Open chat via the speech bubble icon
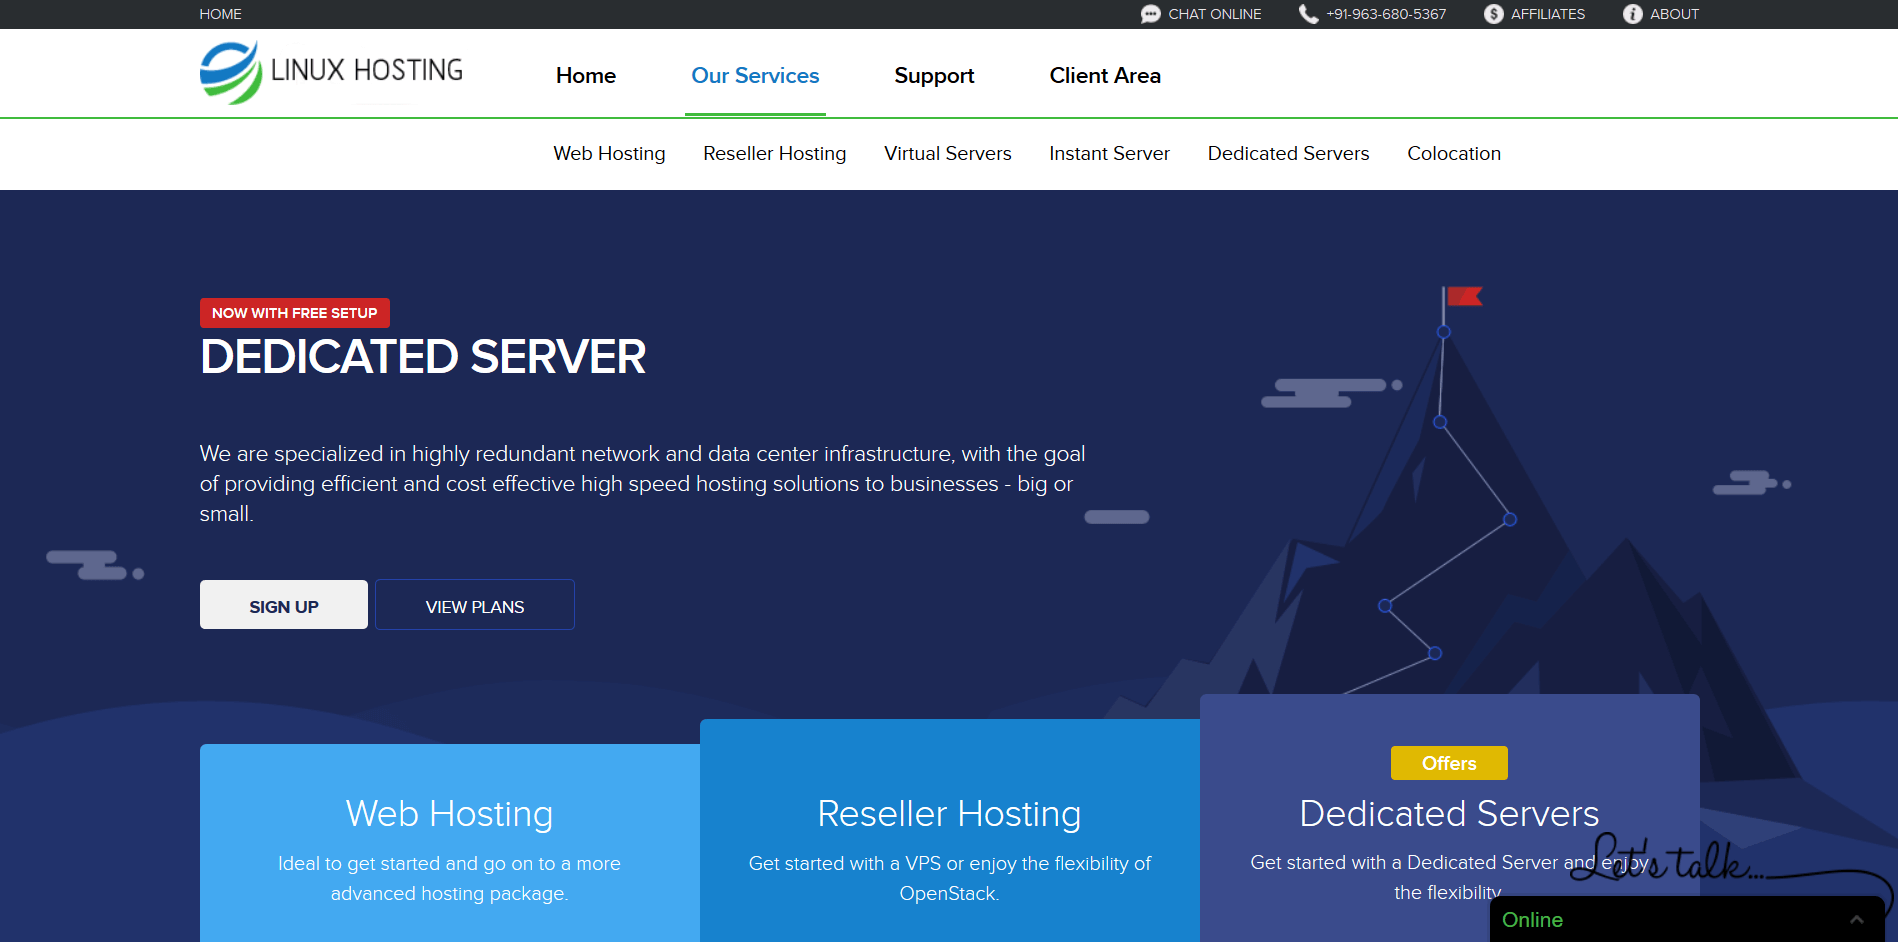The width and height of the screenshot is (1898, 942). 1150,13
